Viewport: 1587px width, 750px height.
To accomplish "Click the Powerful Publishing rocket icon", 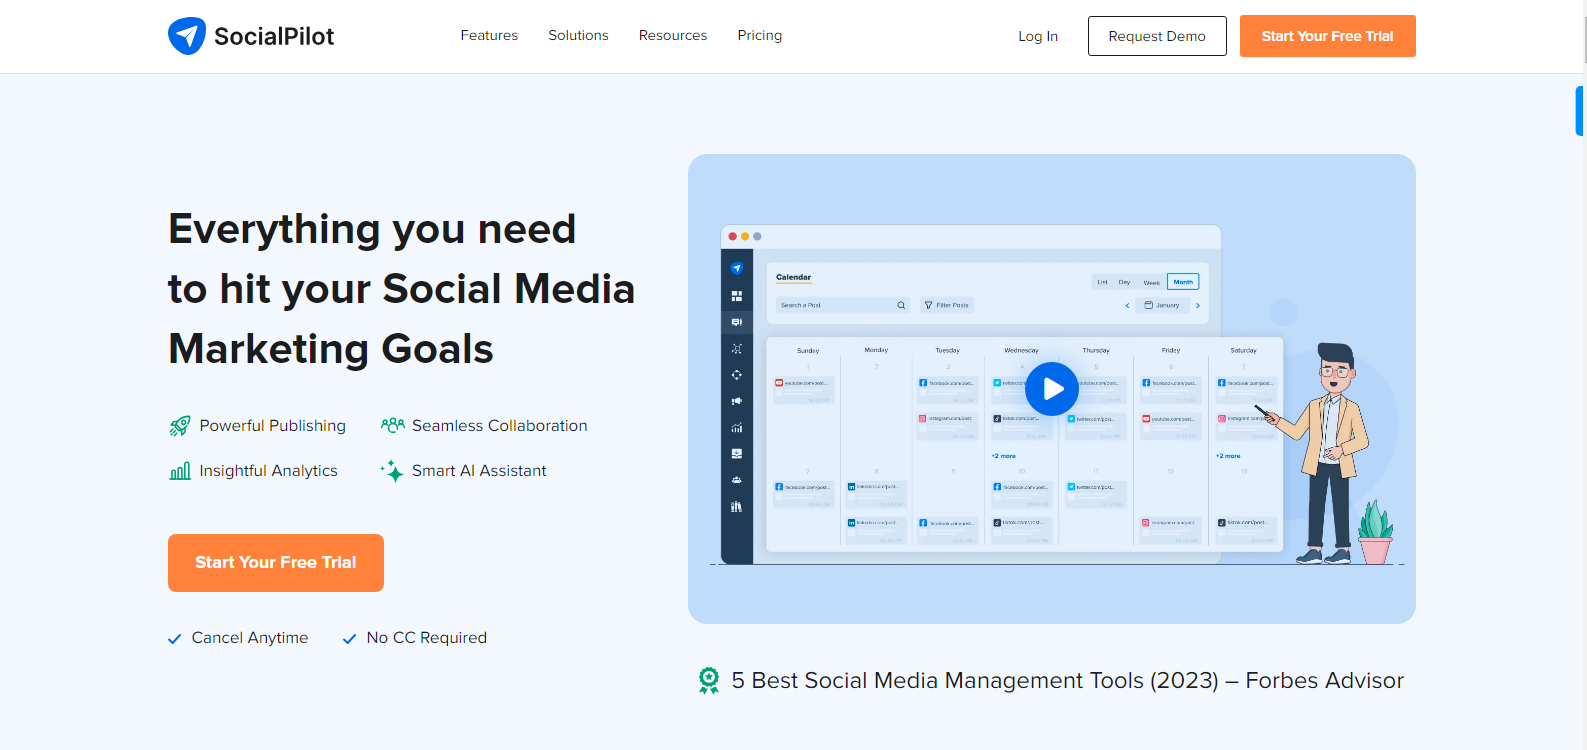I will pos(180,426).
